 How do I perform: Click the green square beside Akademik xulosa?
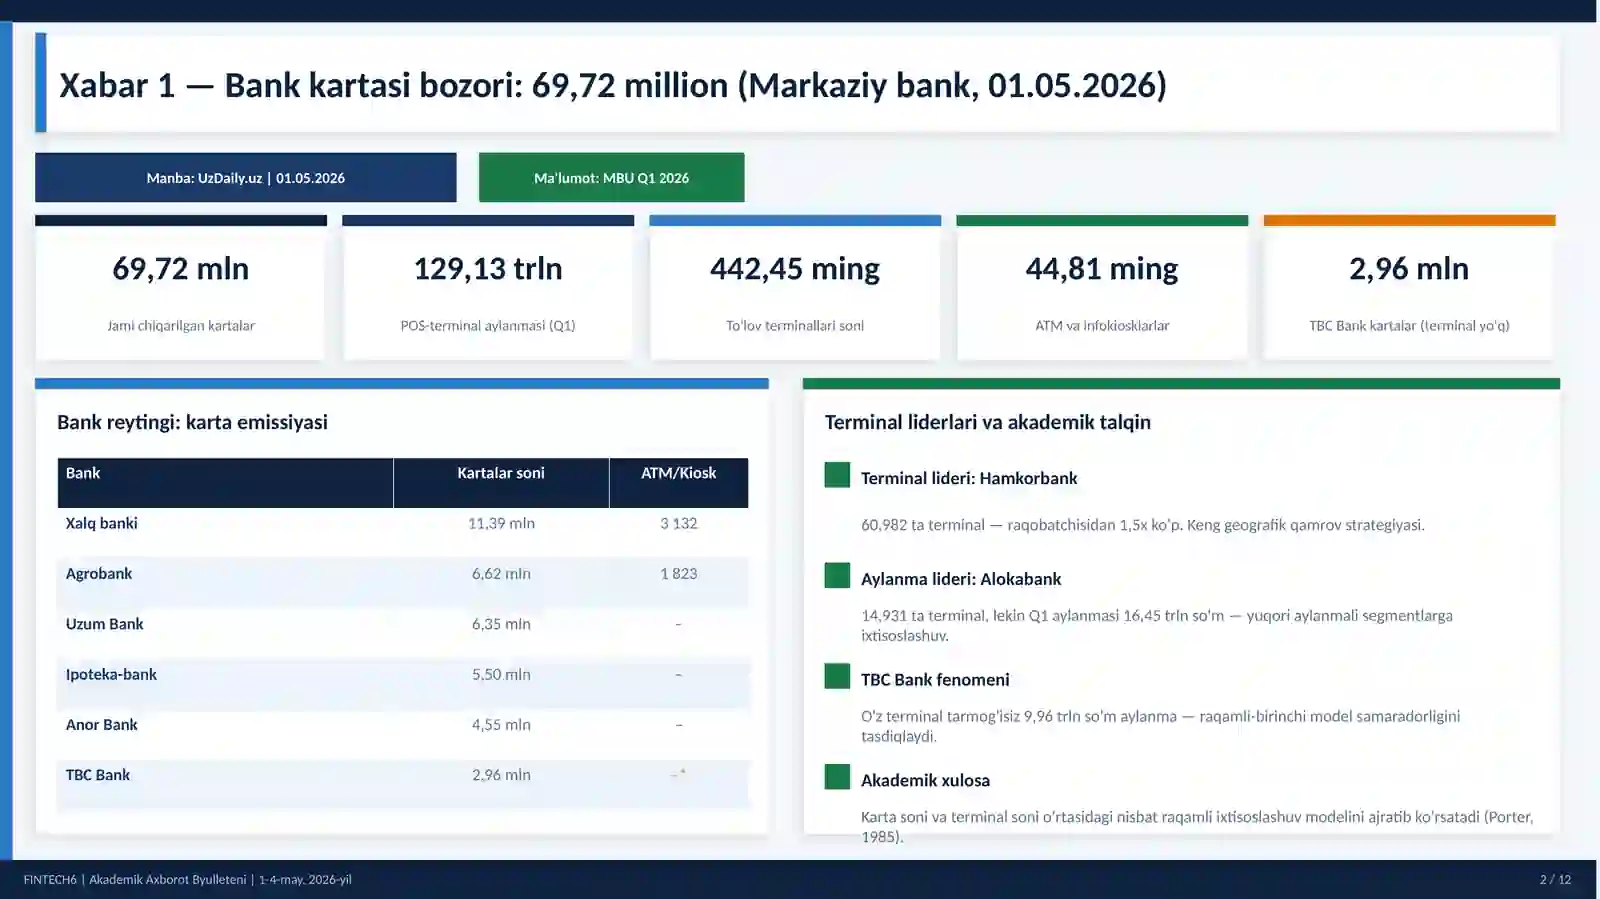(837, 777)
